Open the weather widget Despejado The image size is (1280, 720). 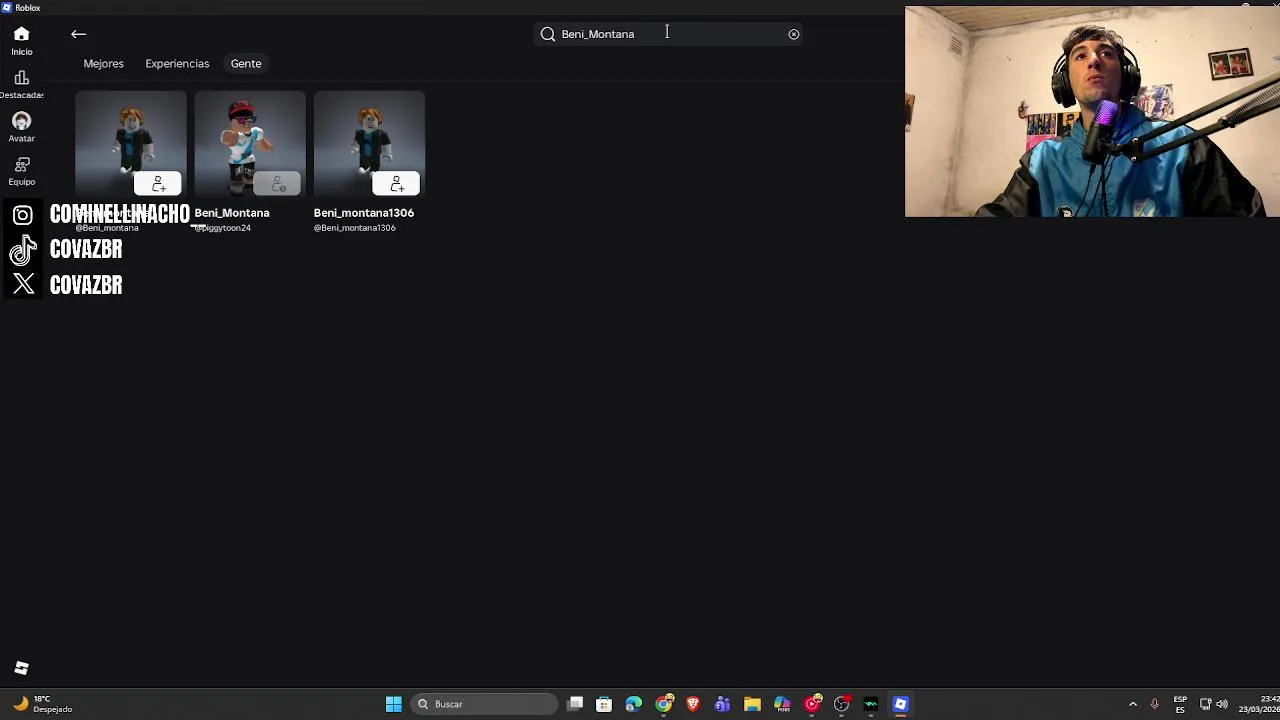42,704
